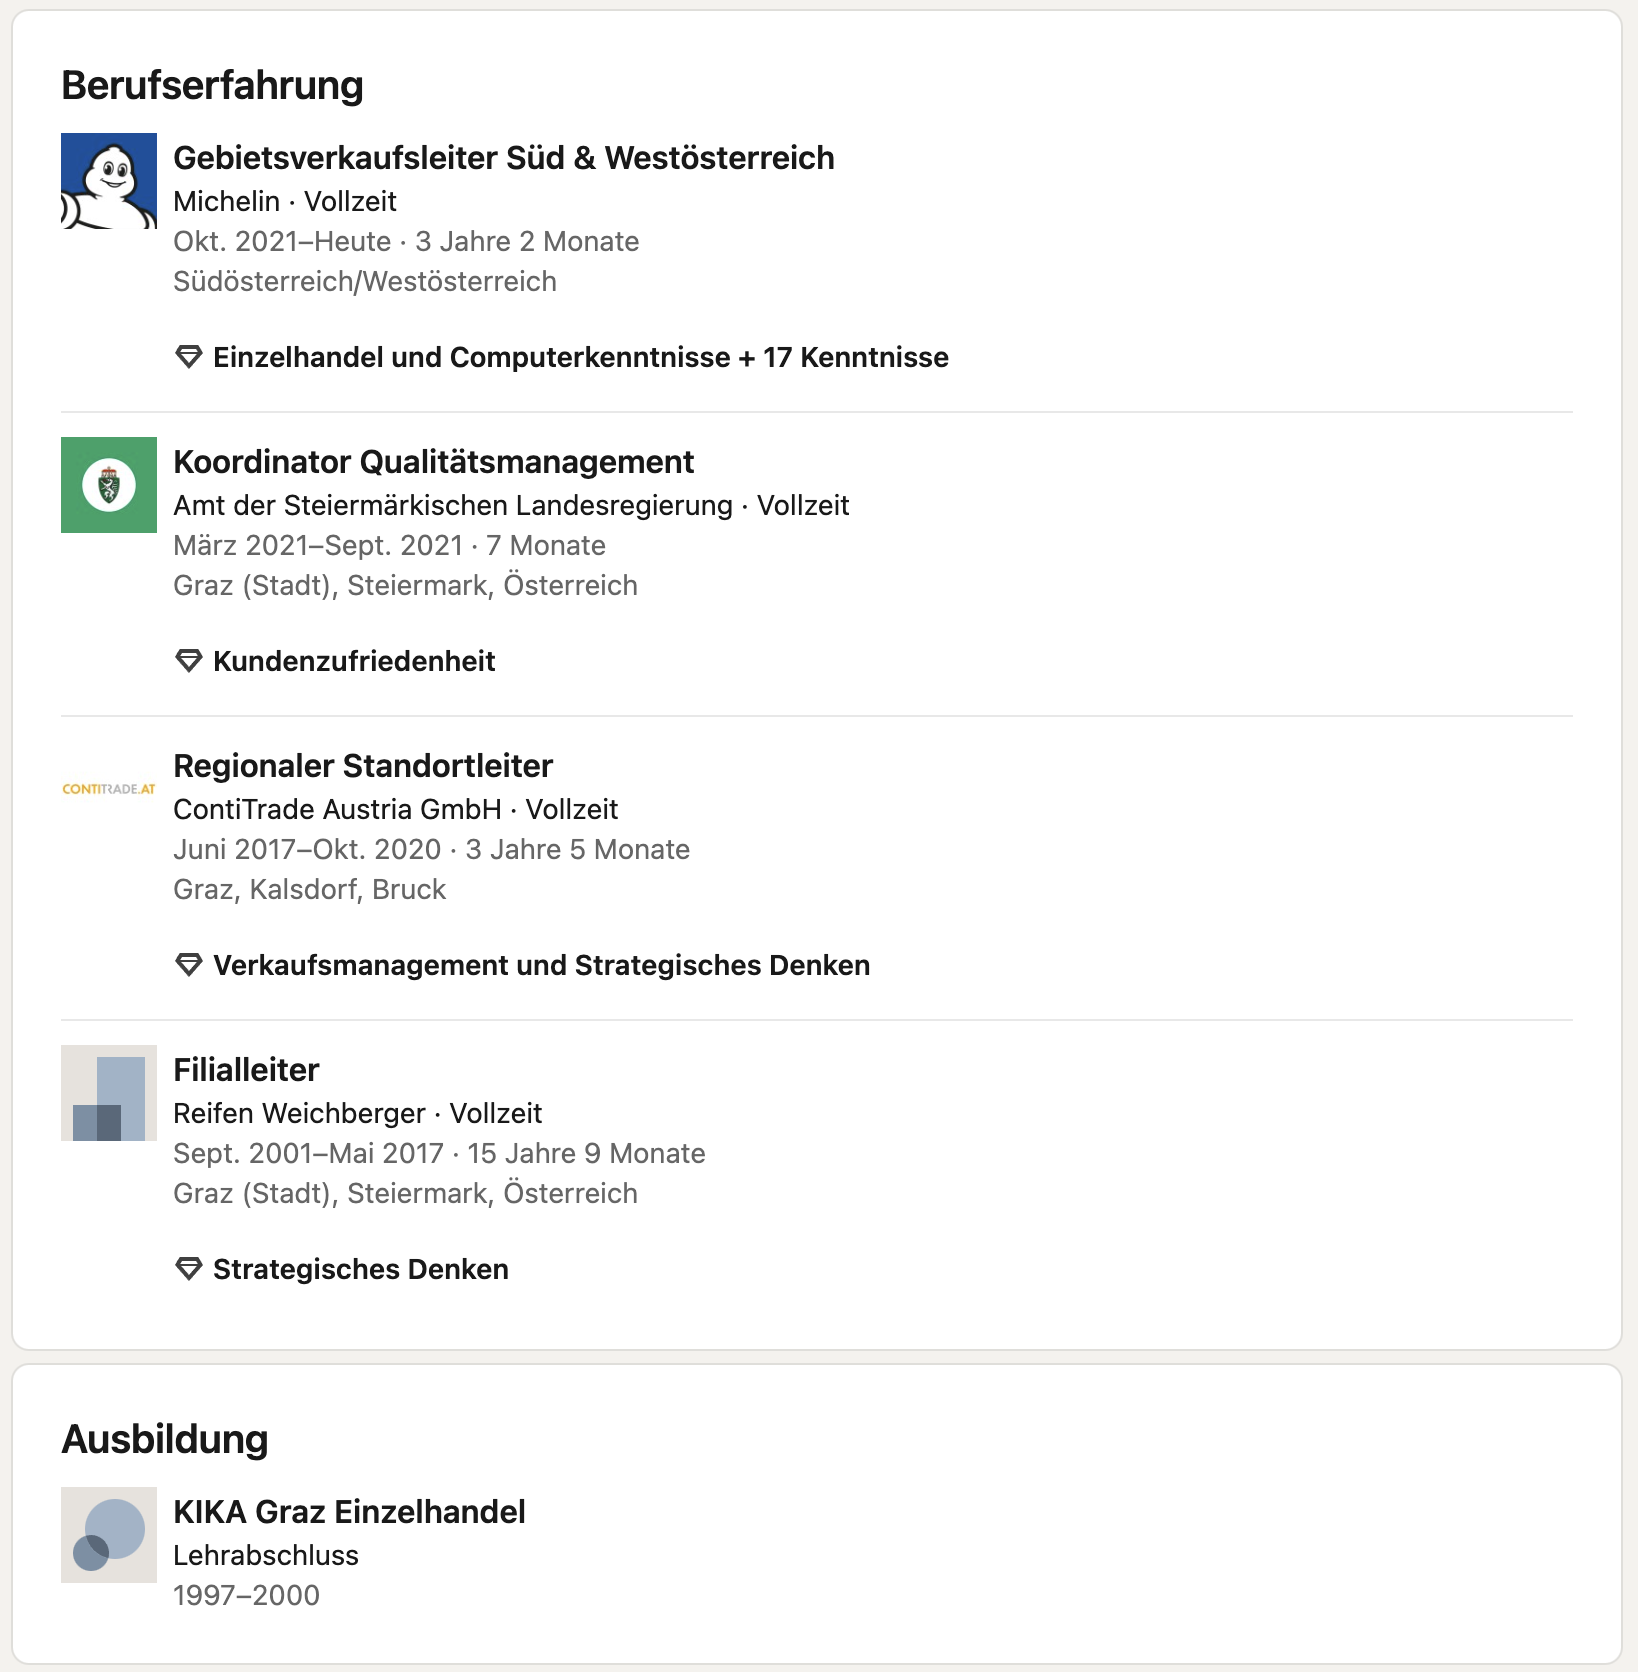1638x1672 pixels.
Task: Click diamond icon beside Kundenzufriedenheit
Action: pyautogui.click(x=189, y=661)
